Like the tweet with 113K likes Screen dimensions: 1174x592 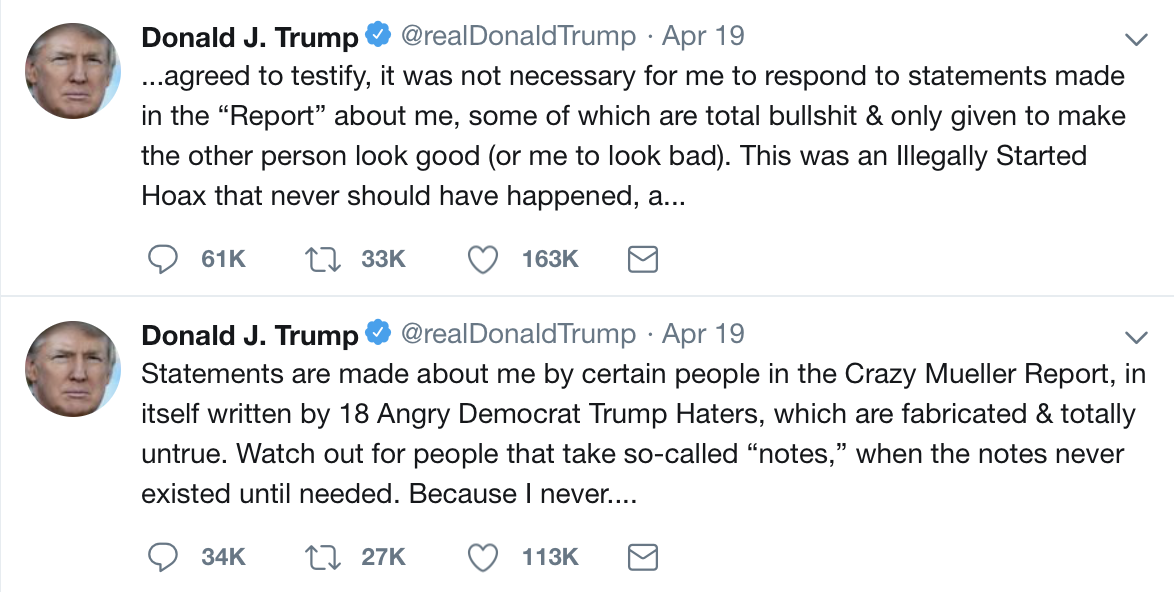tap(484, 557)
